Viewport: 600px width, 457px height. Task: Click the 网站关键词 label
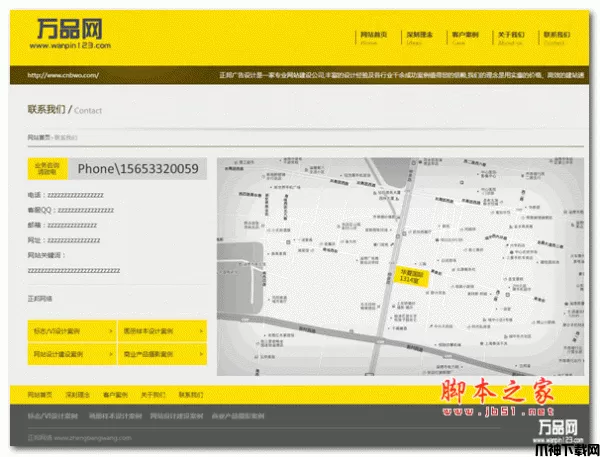(x=46, y=255)
